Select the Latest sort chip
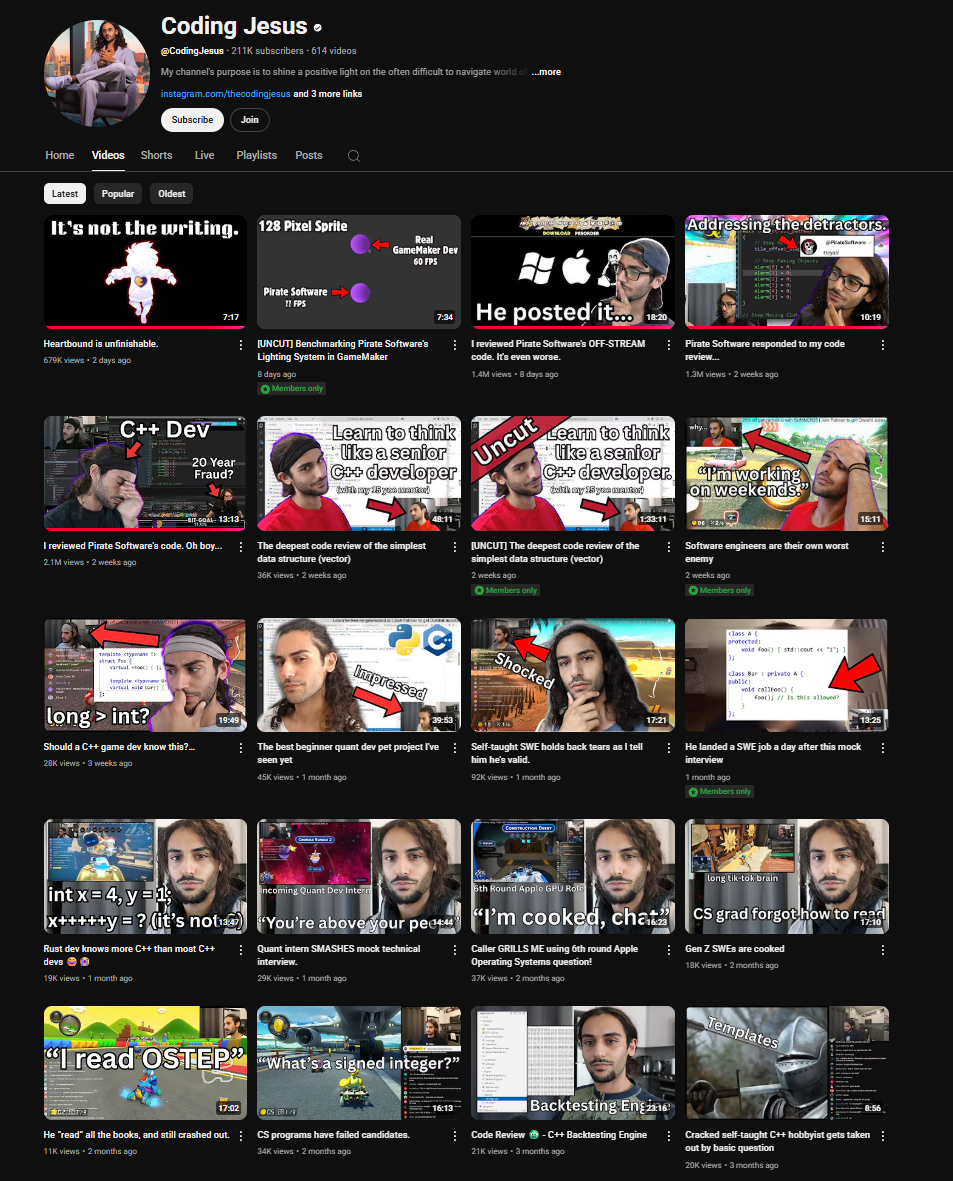This screenshot has height=1181, width=953. pos(65,194)
